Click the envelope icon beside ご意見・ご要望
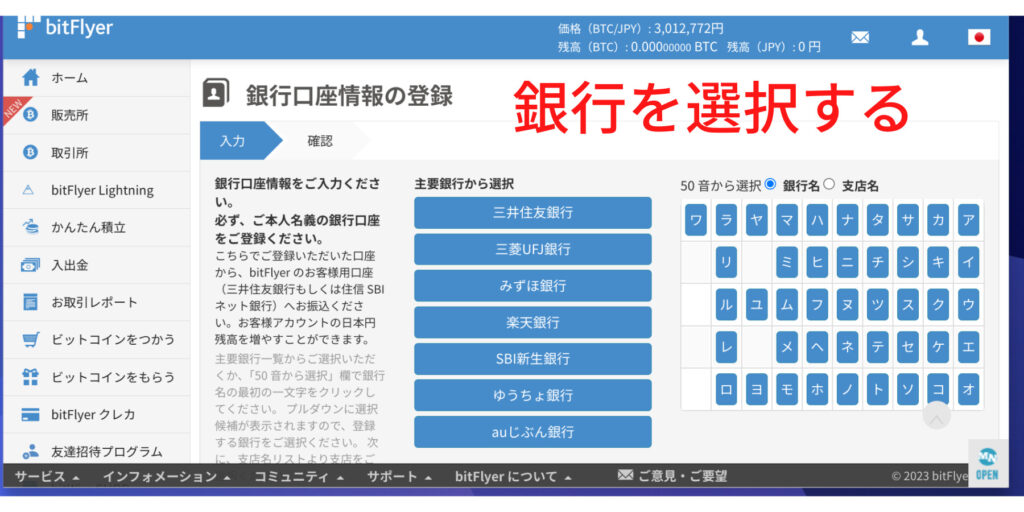Screen dimensions: 1024x512 626,475
